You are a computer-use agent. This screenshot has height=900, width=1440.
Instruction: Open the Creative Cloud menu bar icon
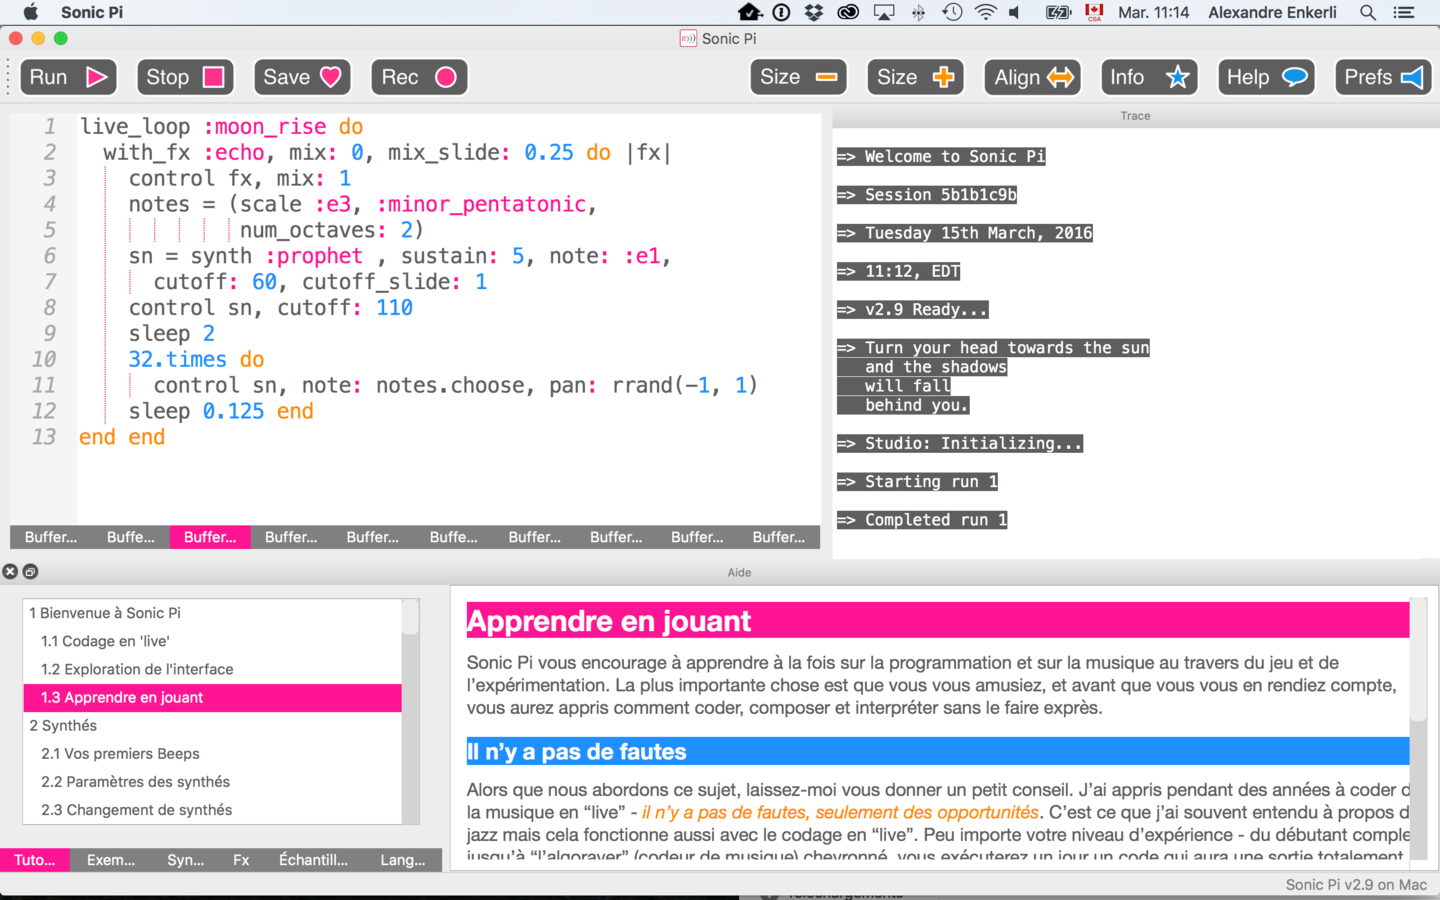point(848,12)
